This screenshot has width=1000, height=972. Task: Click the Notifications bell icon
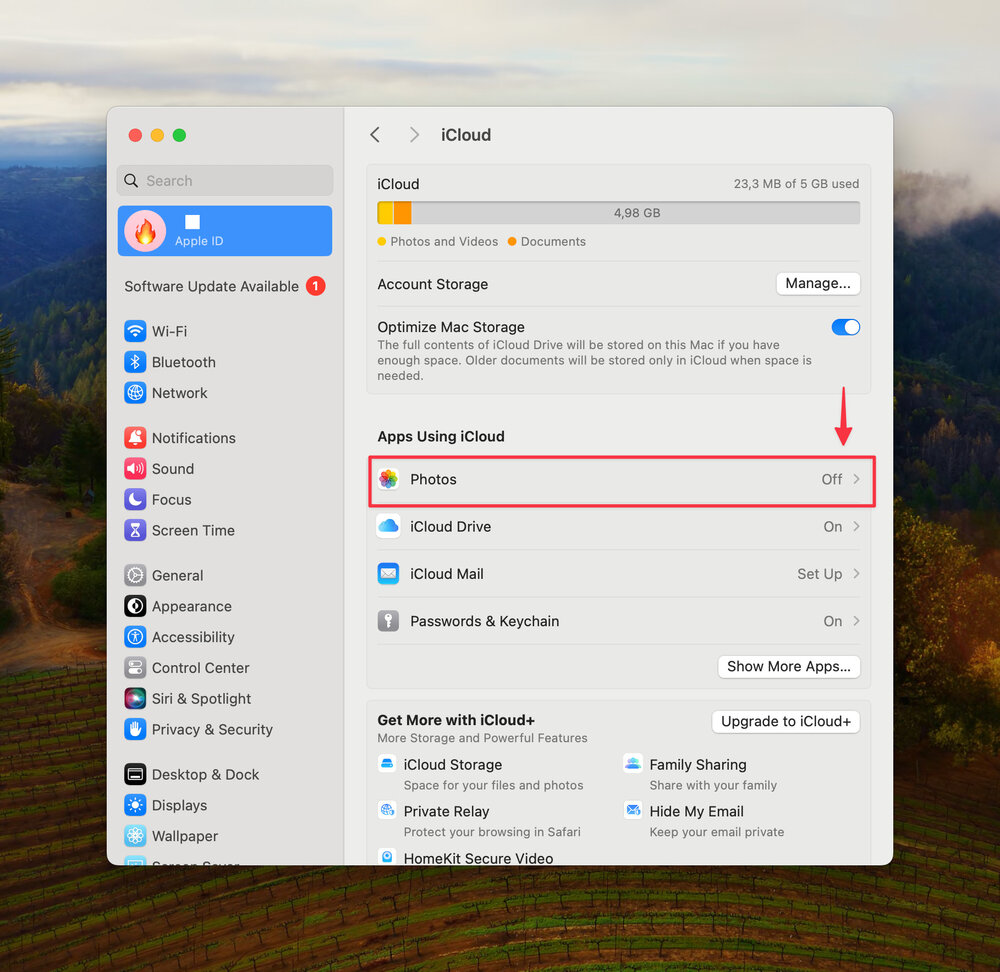135,438
